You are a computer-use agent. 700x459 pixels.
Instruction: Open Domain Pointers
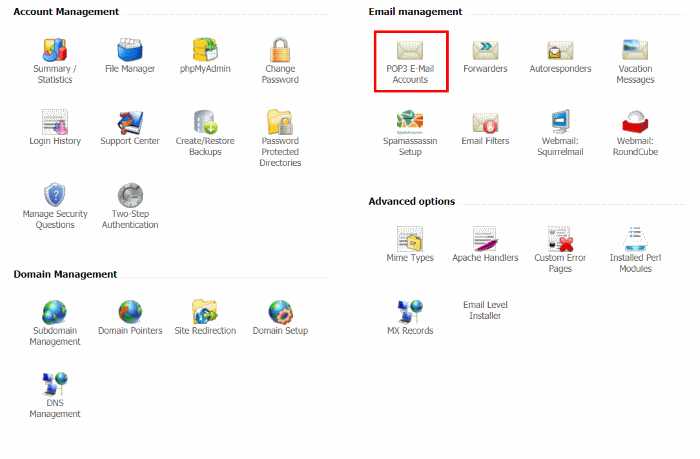tap(130, 312)
